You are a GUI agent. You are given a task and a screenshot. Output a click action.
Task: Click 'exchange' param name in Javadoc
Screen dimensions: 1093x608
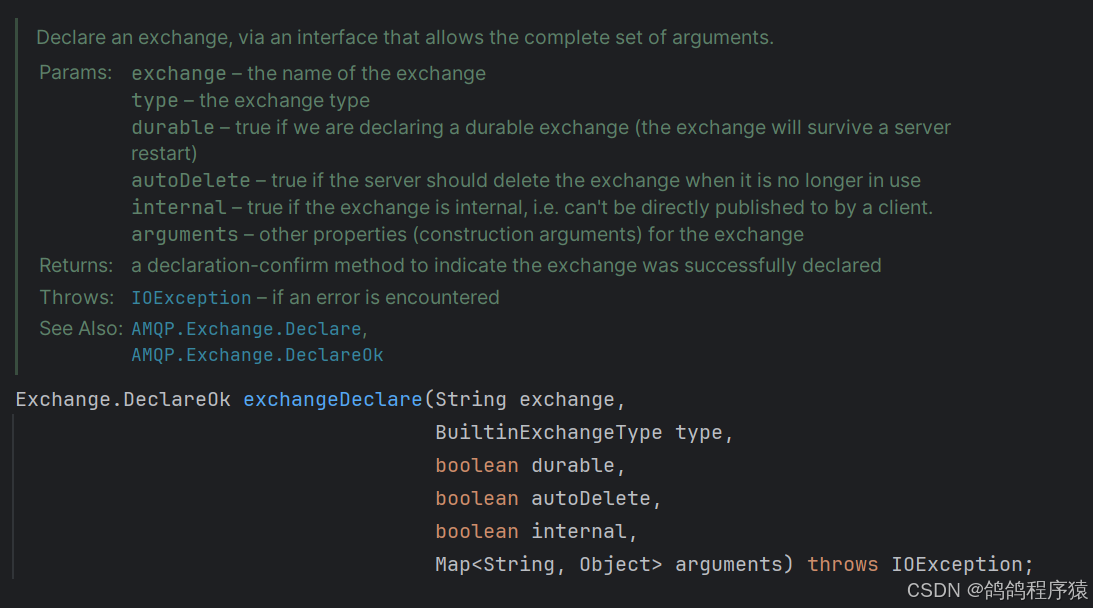point(178,74)
